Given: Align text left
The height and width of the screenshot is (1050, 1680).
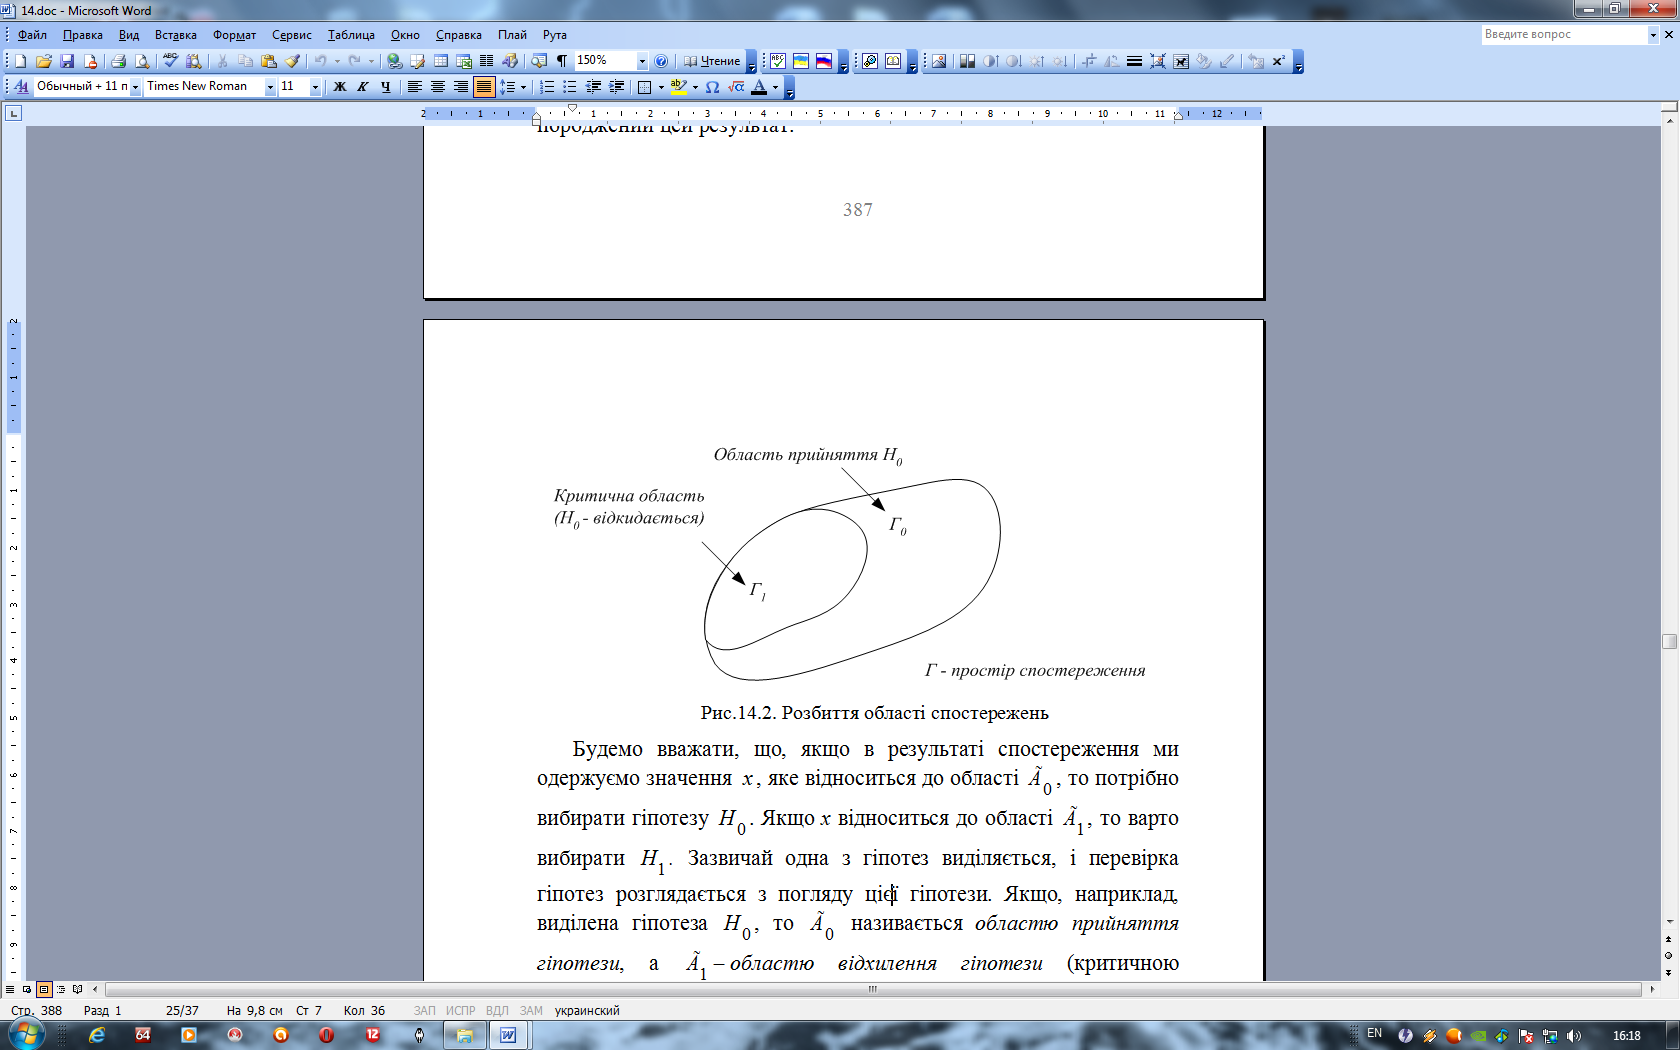Looking at the screenshot, I should tap(414, 87).
